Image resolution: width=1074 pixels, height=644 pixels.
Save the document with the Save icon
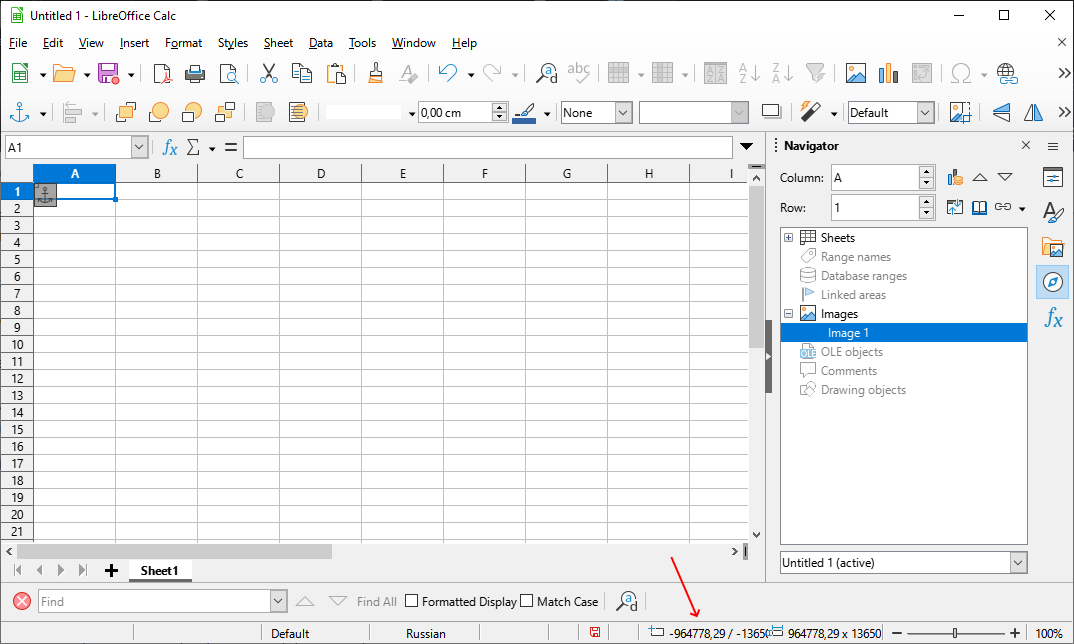[x=108, y=73]
